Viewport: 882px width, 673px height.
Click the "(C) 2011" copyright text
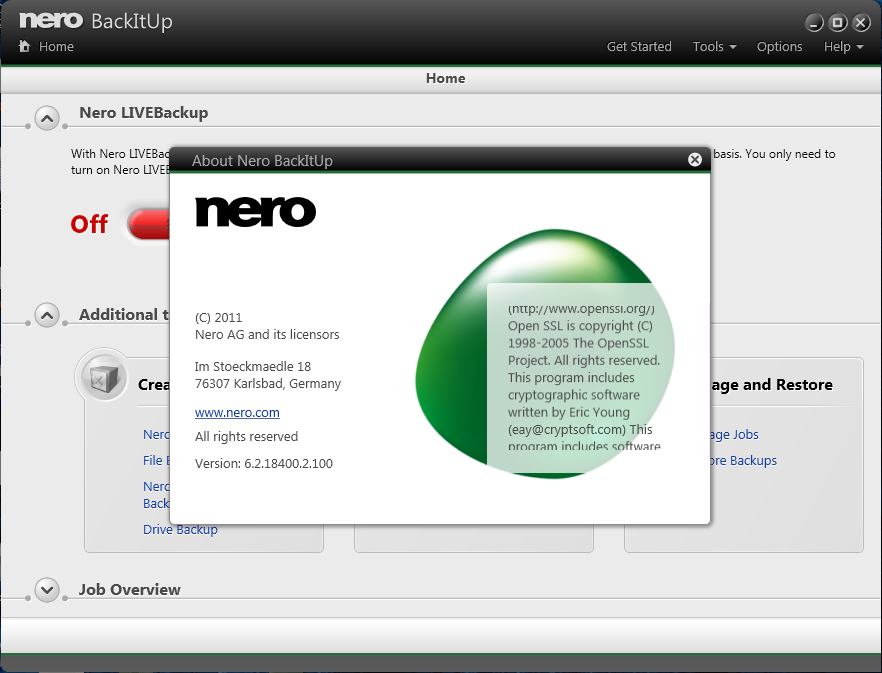coord(218,318)
